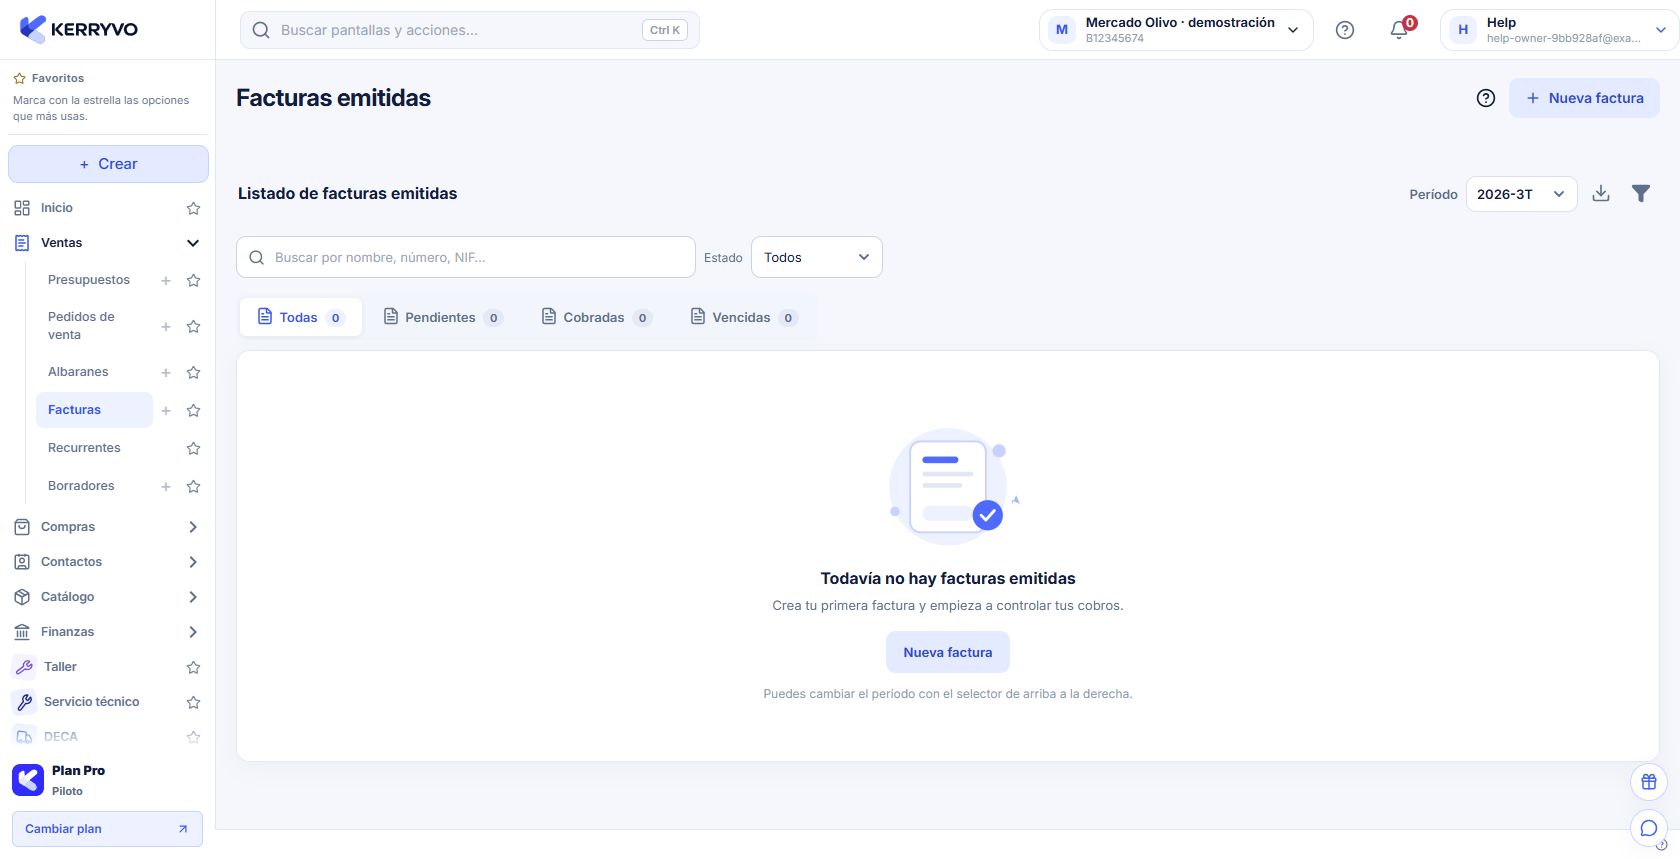
Task: Mark Servicio técnico as favorite
Action: [x=194, y=703]
